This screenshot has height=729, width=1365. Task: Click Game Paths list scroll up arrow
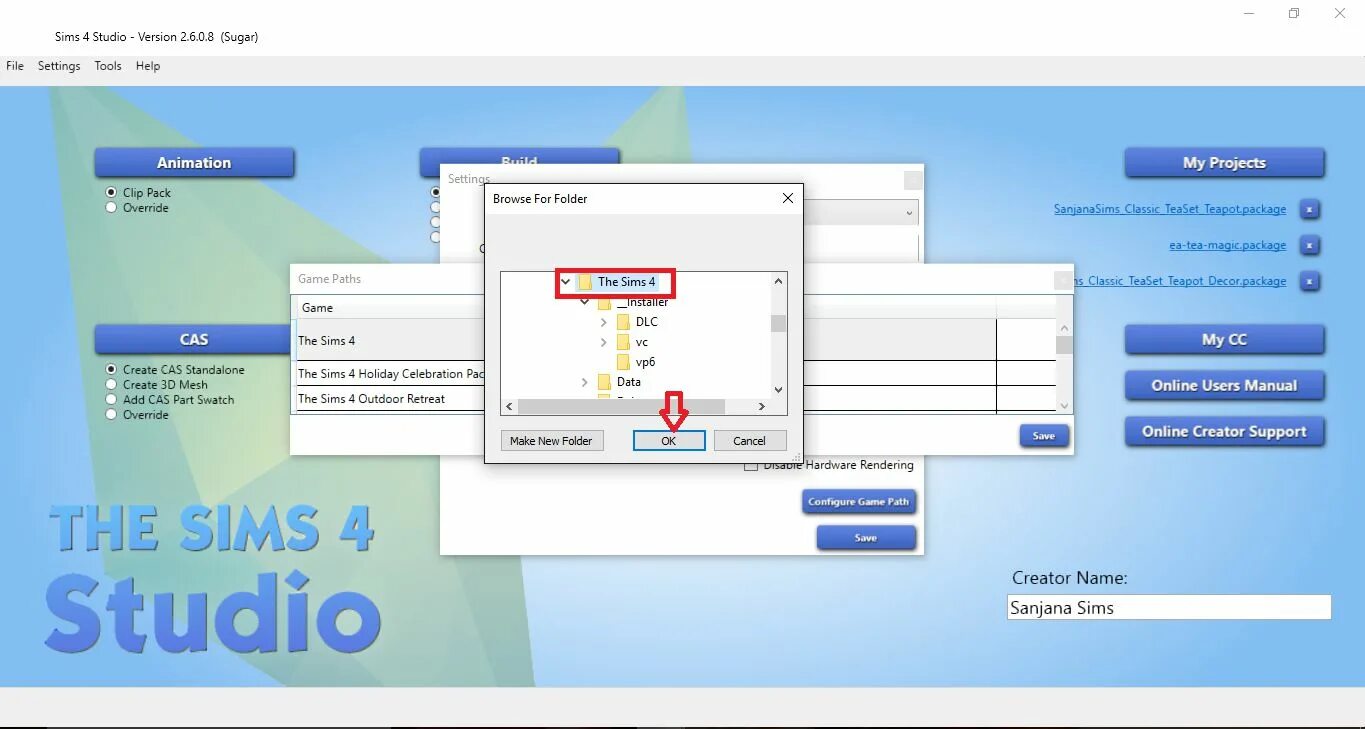[x=1064, y=328]
